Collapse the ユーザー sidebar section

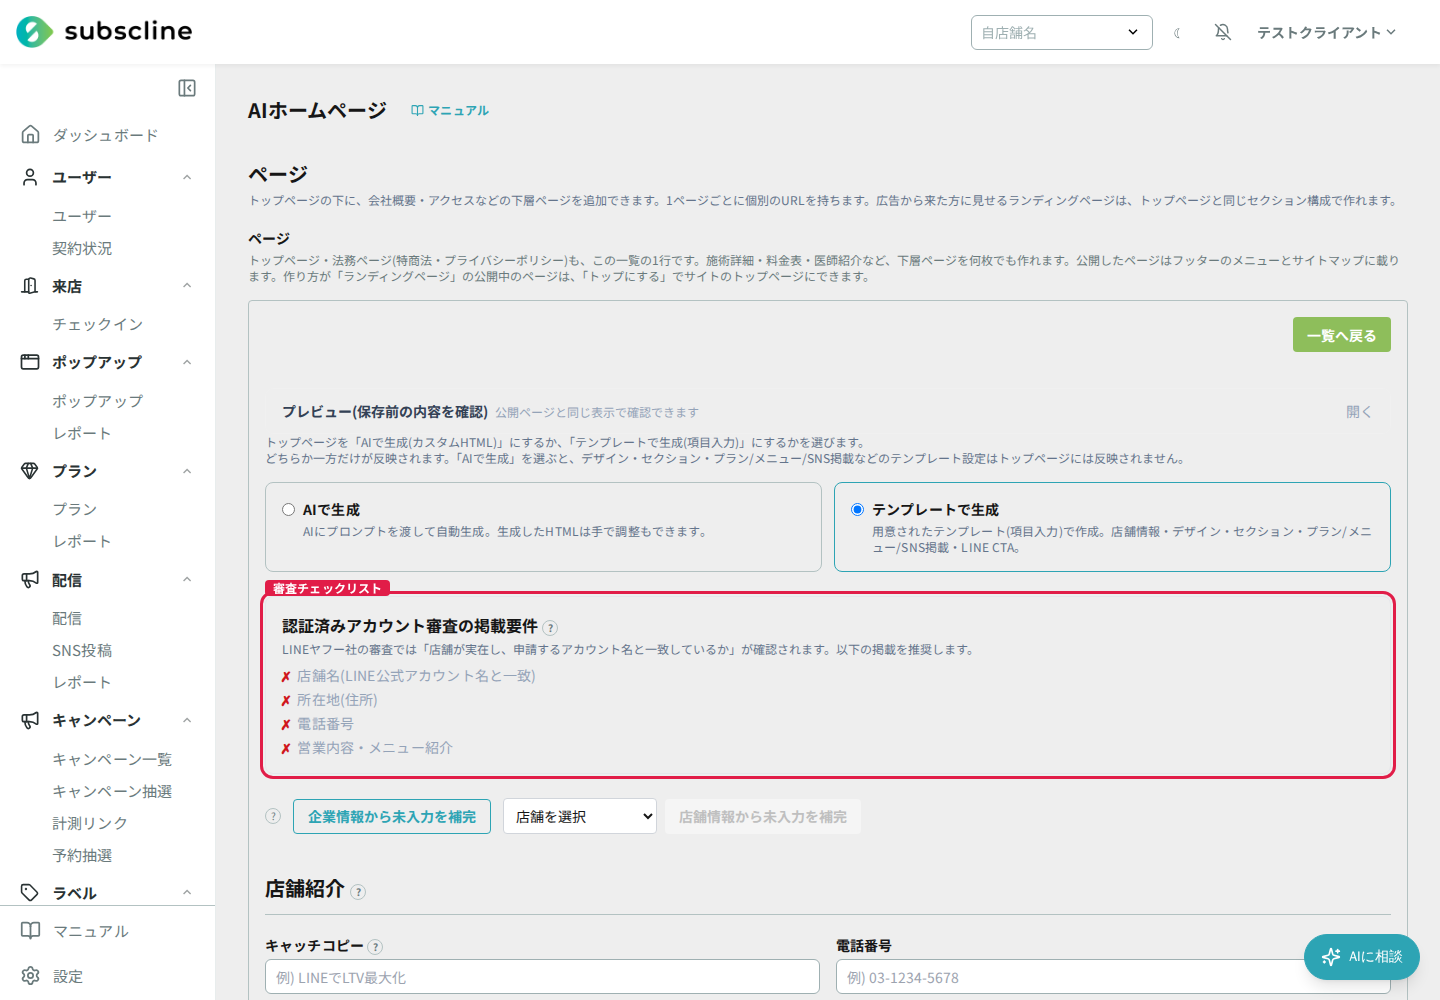tap(187, 177)
